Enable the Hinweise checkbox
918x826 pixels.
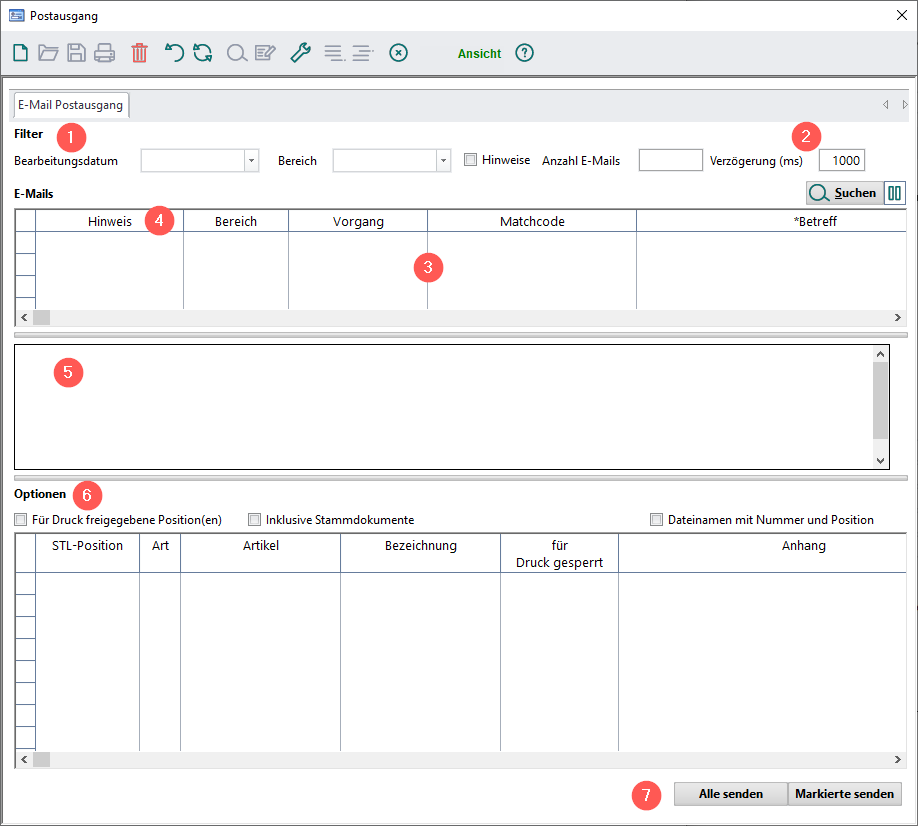click(471, 160)
